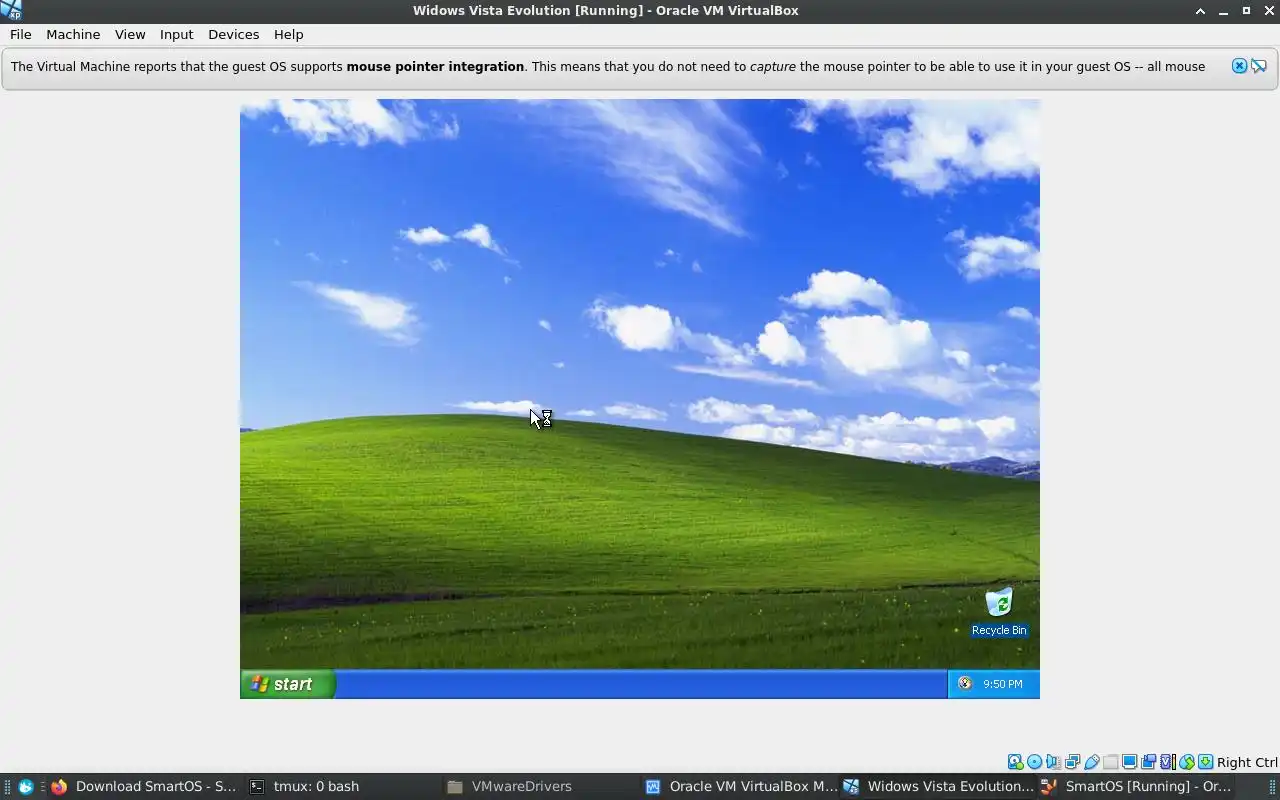The width and height of the screenshot is (1280, 800).
Task: Click the network adapters status icon
Action: tap(1072, 762)
